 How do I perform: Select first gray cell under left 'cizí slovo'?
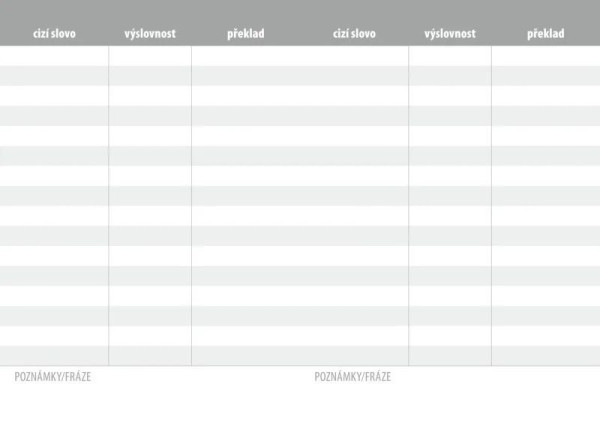[54, 76]
